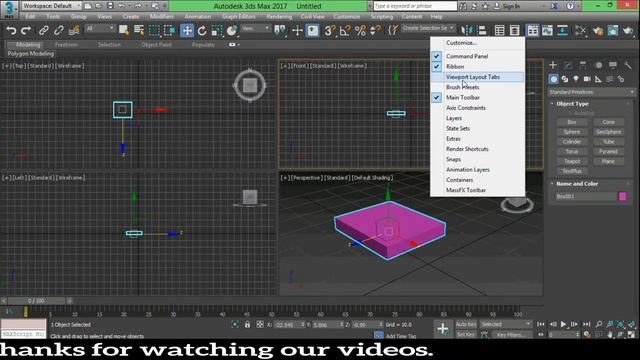Open the Rendering menu

pyautogui.click(x=279, y=17)
